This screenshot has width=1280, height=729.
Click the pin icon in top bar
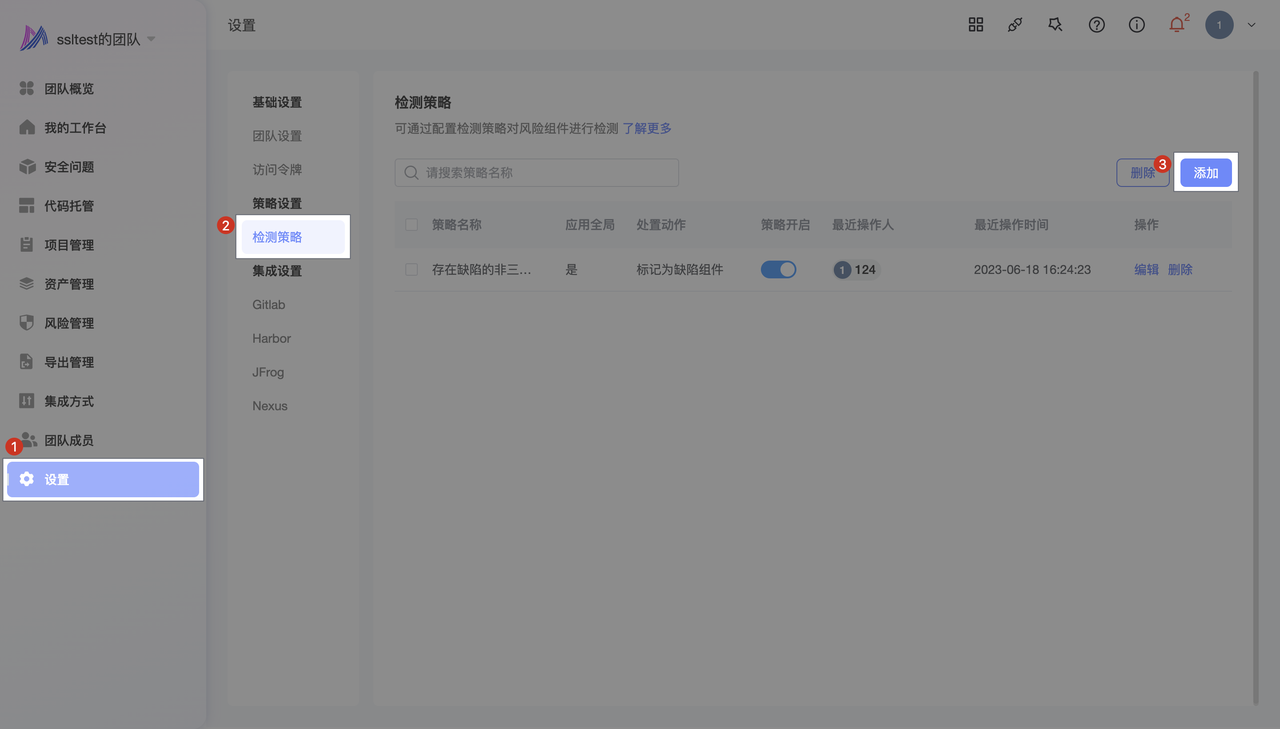tap(1056, 25)
